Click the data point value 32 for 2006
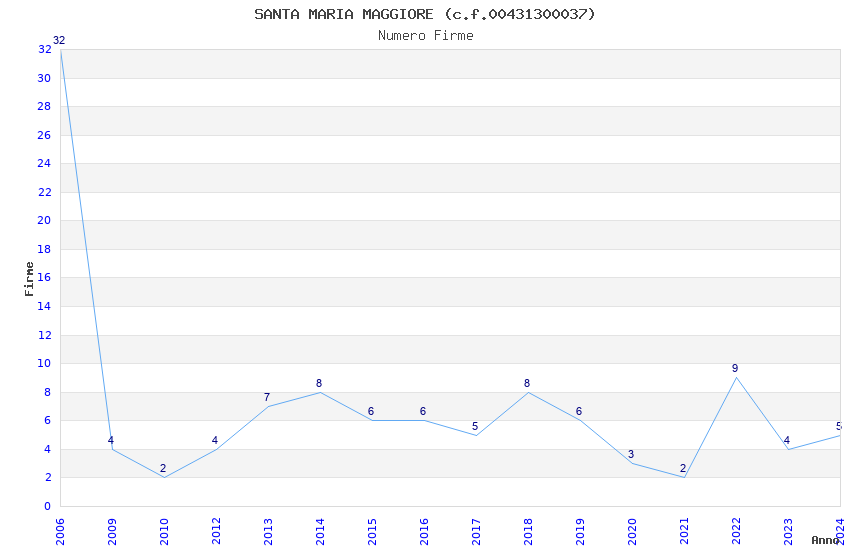The height and width of the screenshot is (550, 850). point(59,41)
